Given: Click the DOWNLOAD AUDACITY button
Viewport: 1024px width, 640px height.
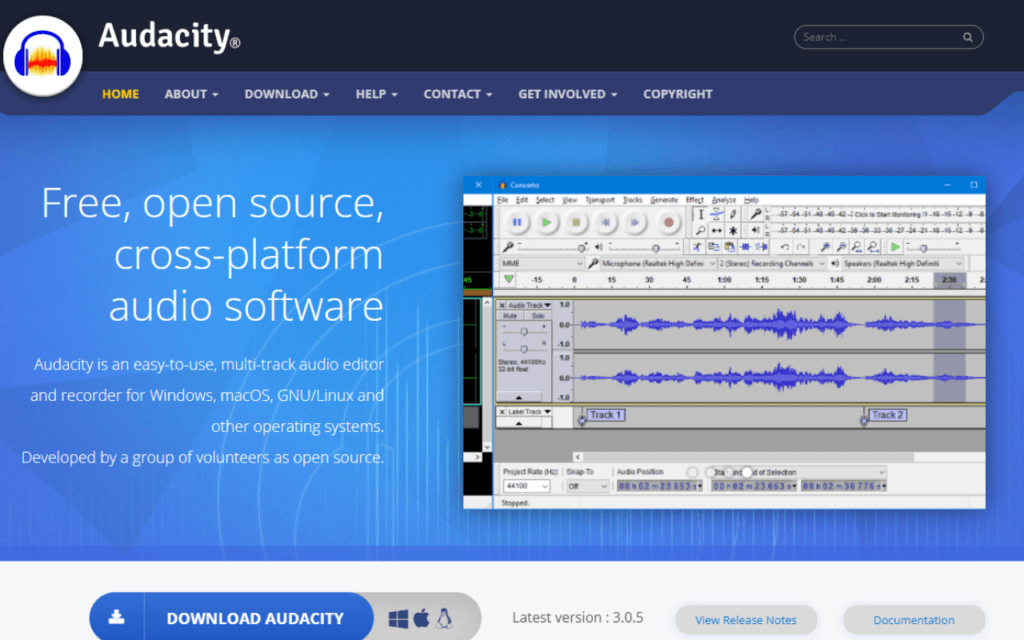Looking at the screenshot, I should 232,617.
